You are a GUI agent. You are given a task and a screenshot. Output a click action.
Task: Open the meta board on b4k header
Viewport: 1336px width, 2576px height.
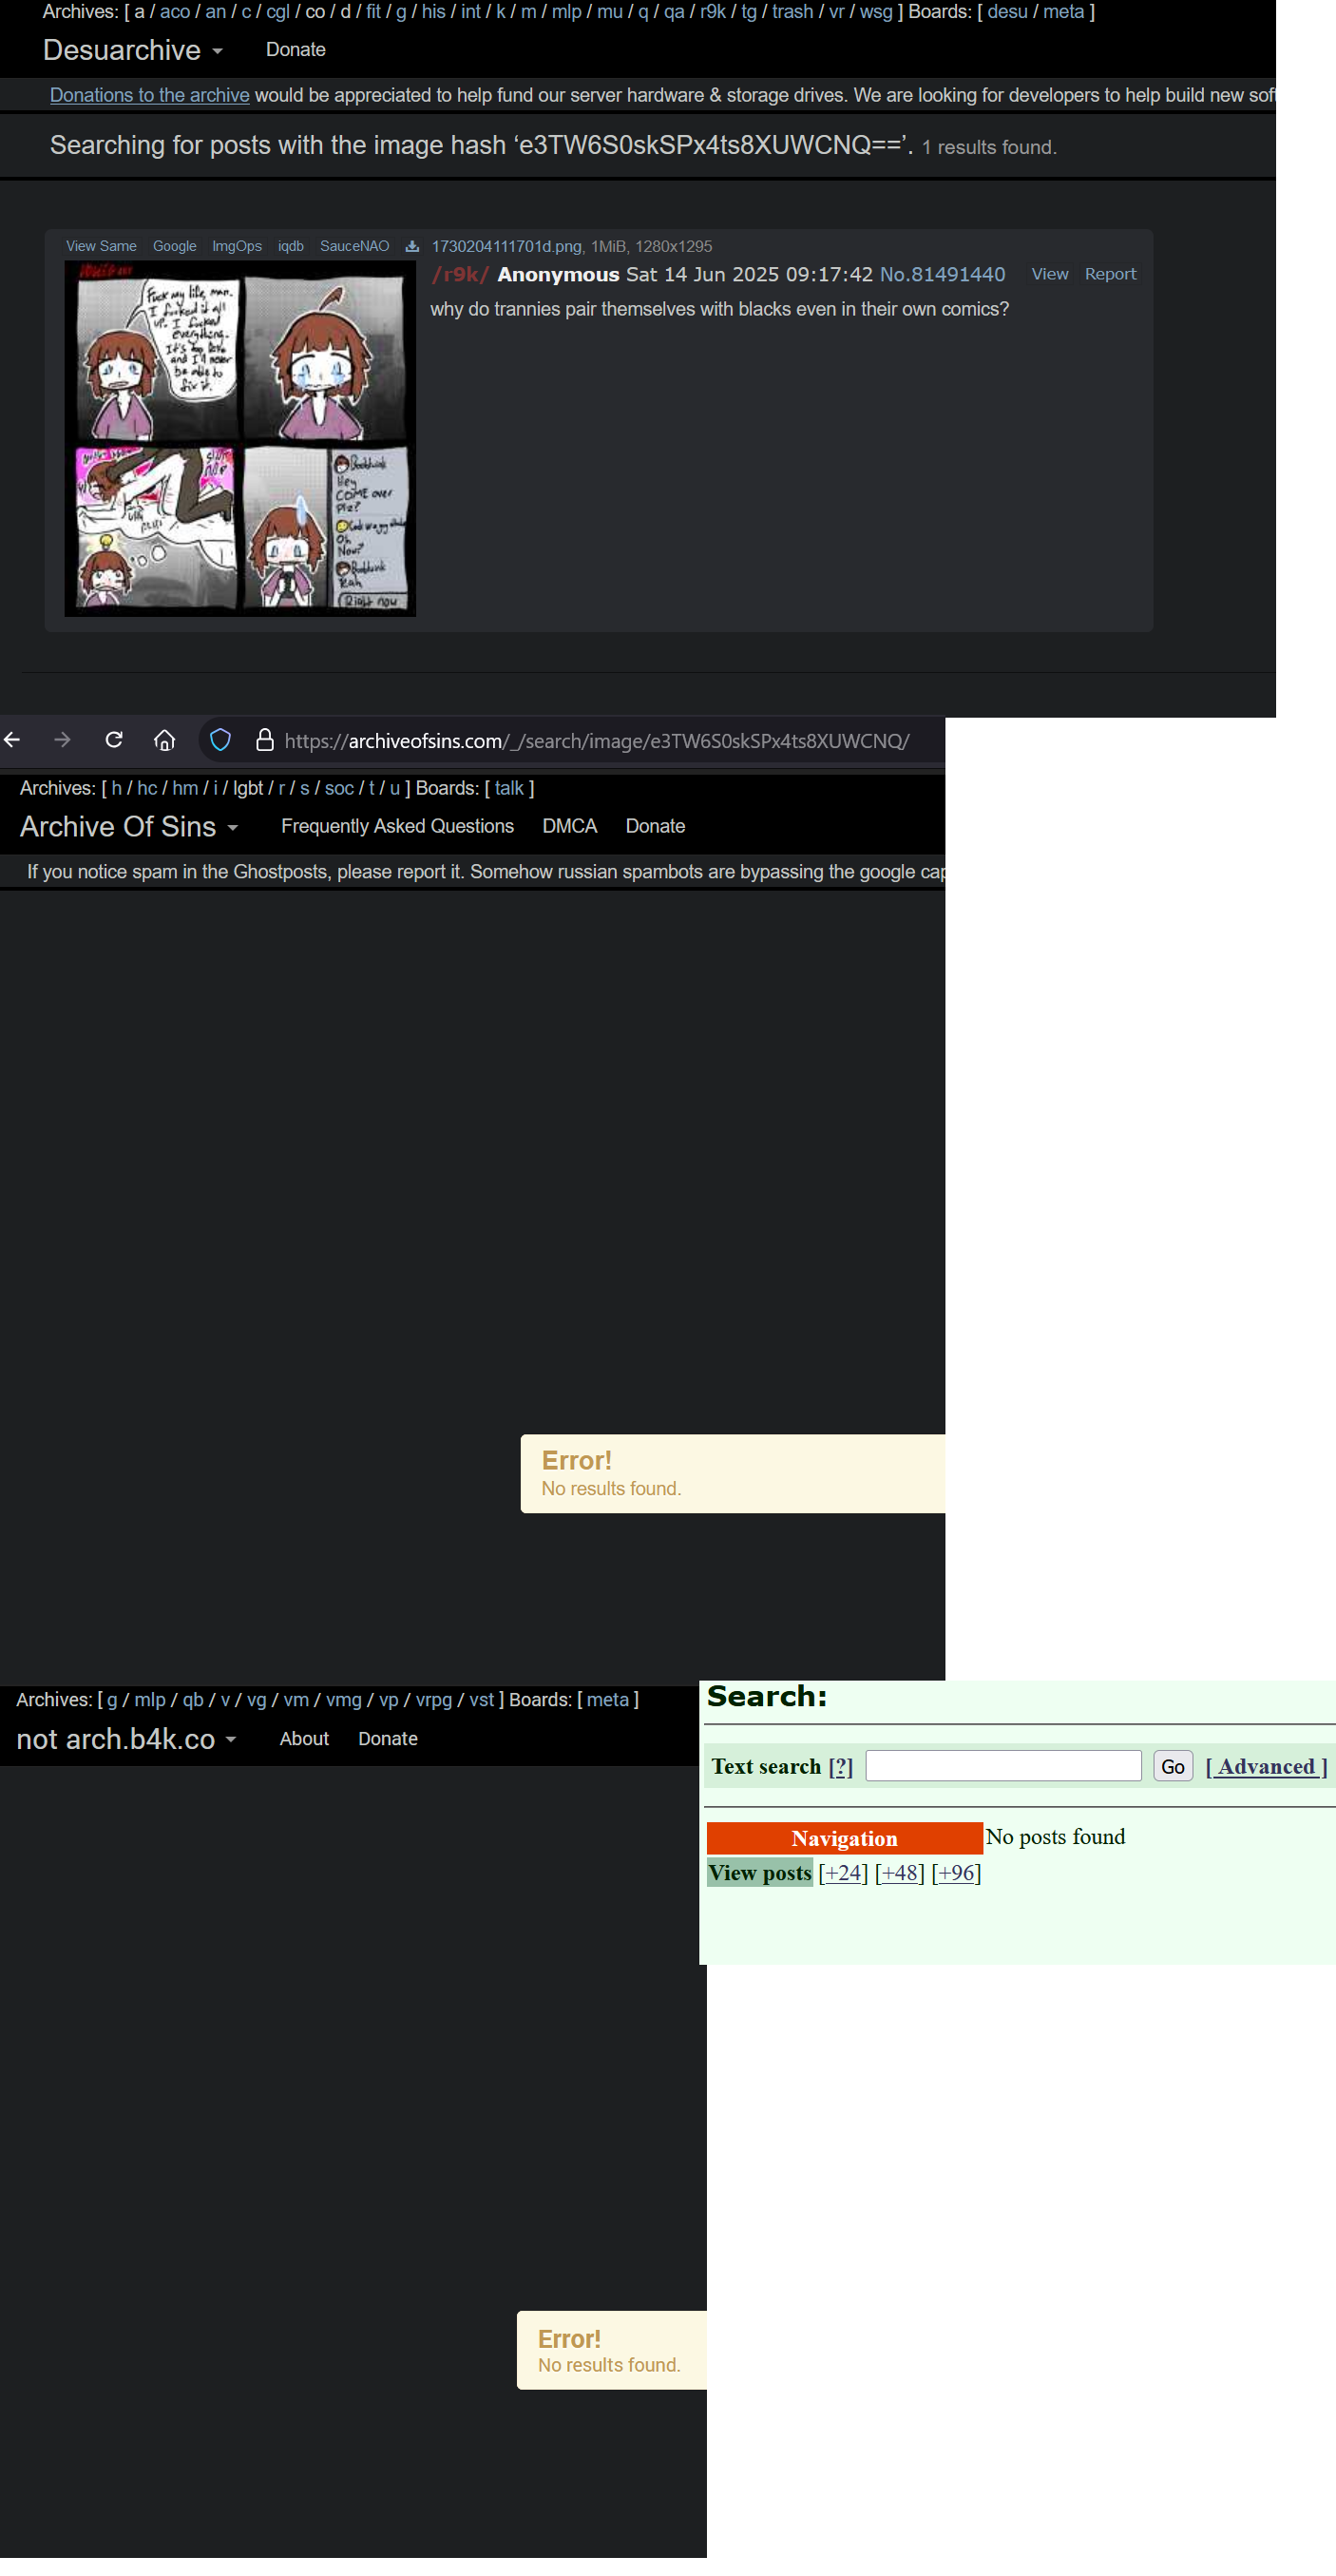tap(608, 1700)
